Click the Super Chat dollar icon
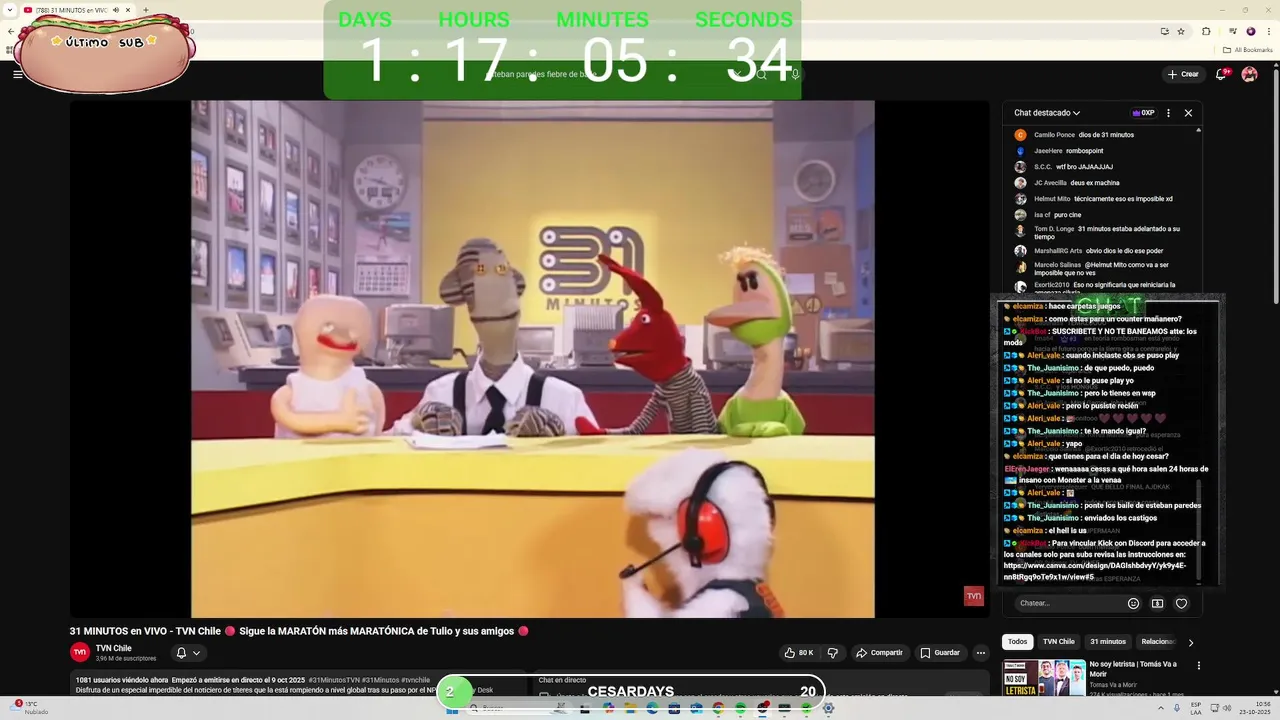Screen dimensions: 1280x720 (1157, 603)
